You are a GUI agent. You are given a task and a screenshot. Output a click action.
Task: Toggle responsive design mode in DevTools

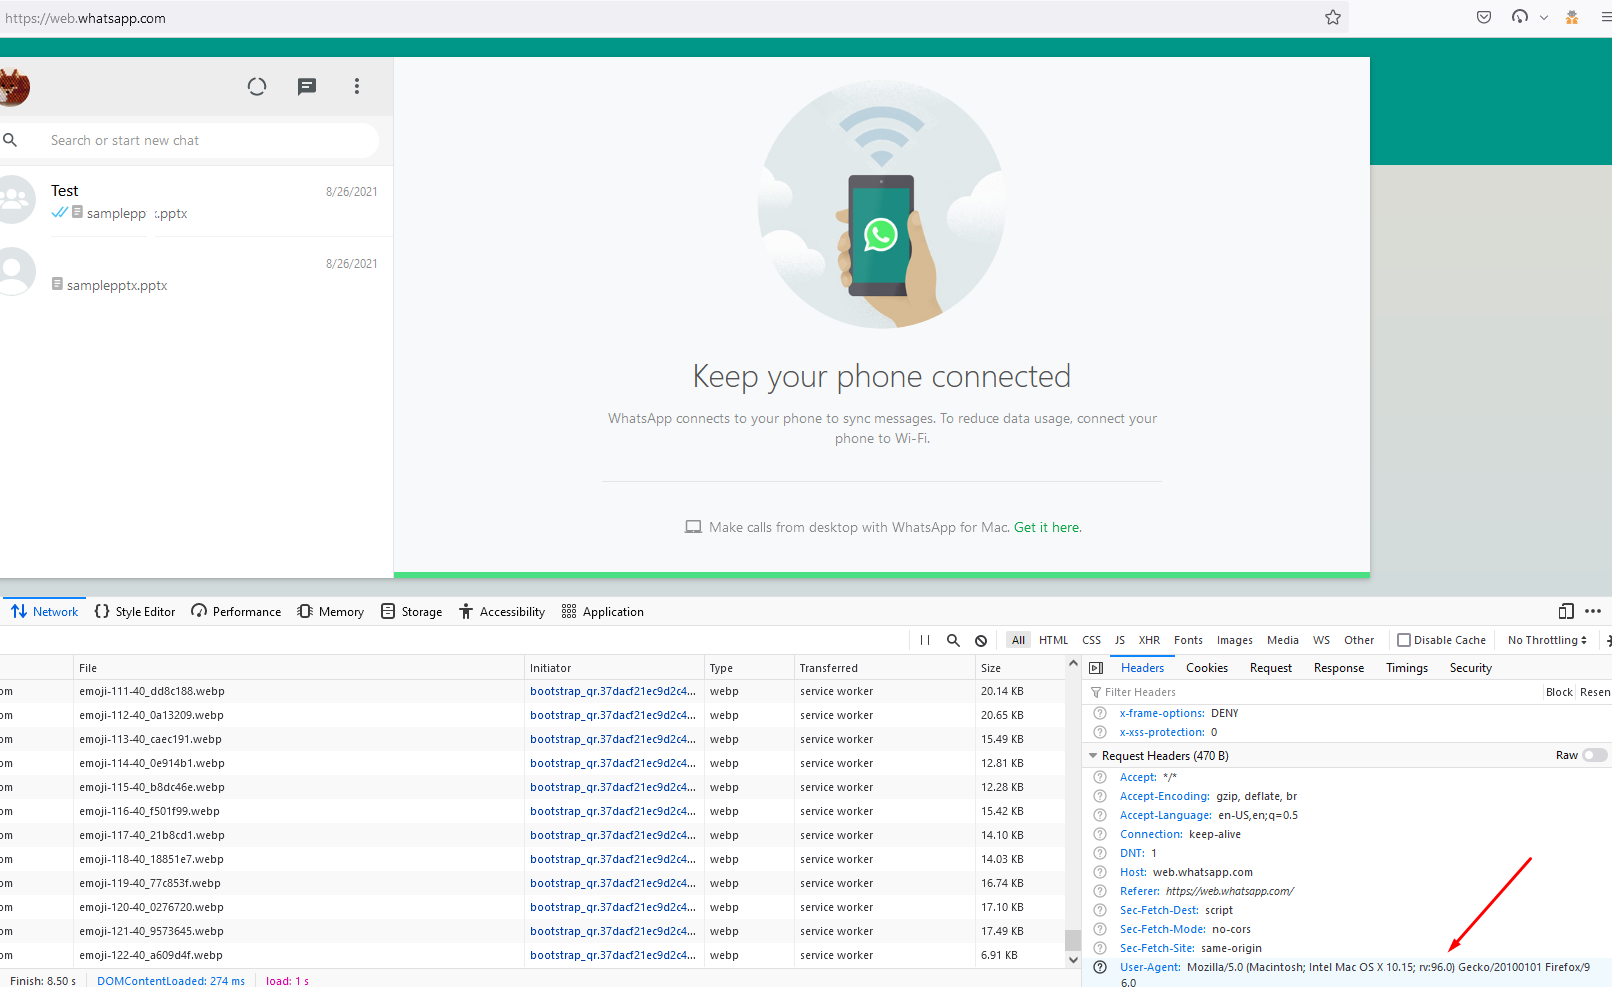point(1565,611)
